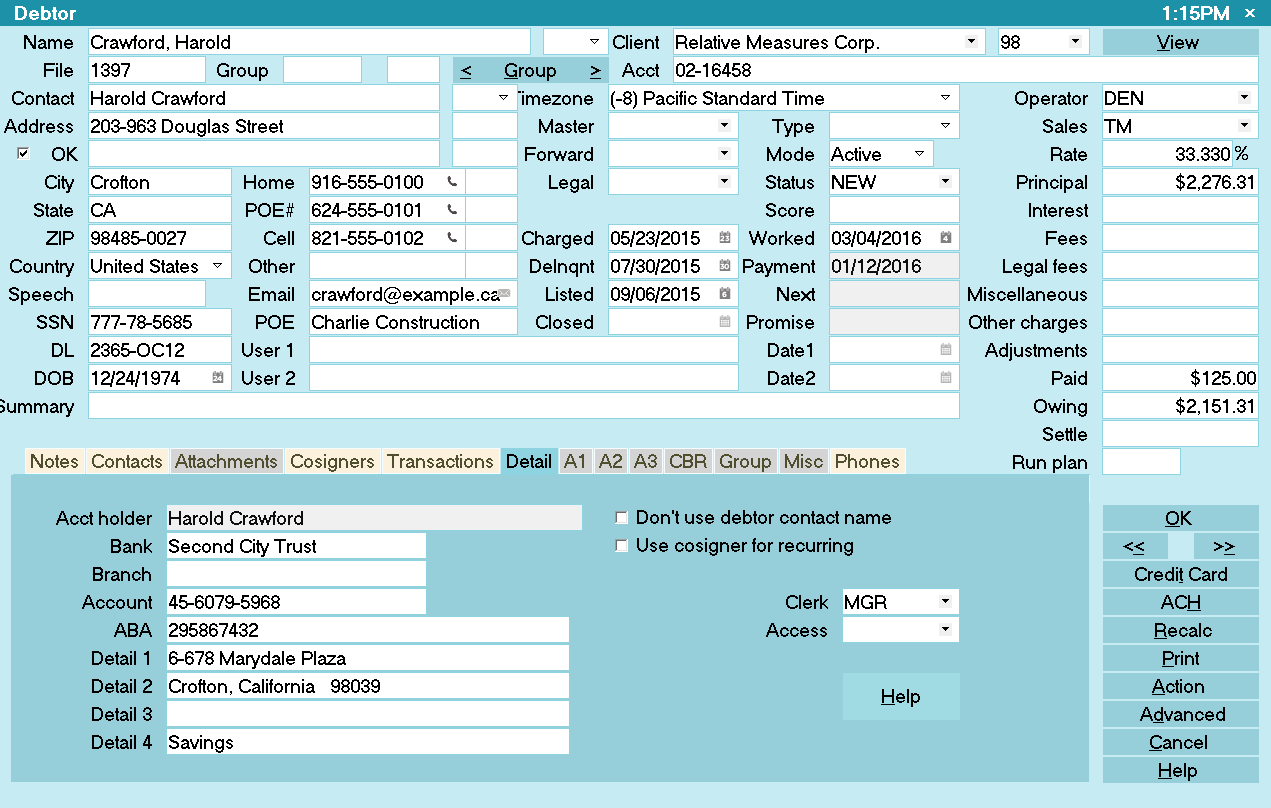Switch to the Transactions tab
Viewport: 1271px width, 808px height.
click(x=440, y=461)
